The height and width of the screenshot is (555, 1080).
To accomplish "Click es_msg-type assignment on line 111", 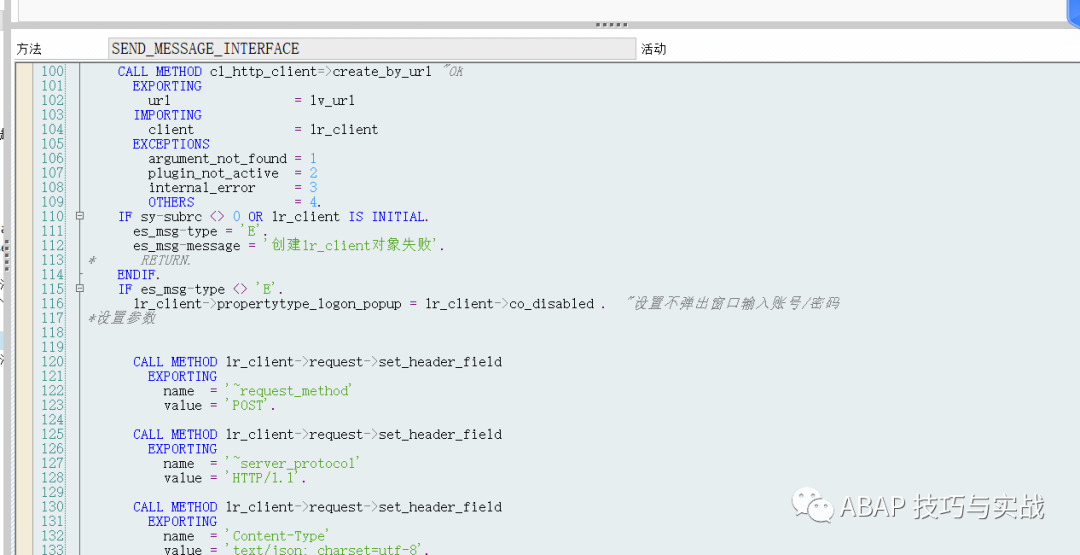I will (x=175, y=231).
